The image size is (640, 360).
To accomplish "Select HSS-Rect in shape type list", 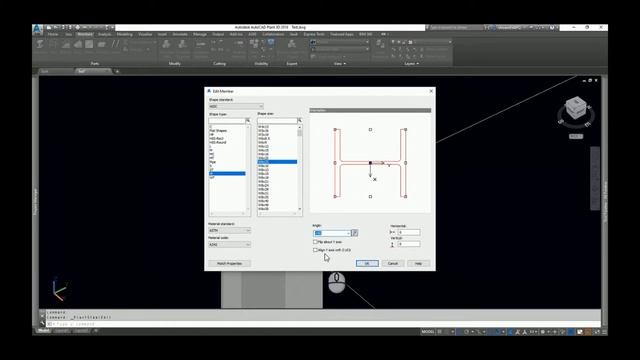I will pyautogui.click(x=216, y=139).
